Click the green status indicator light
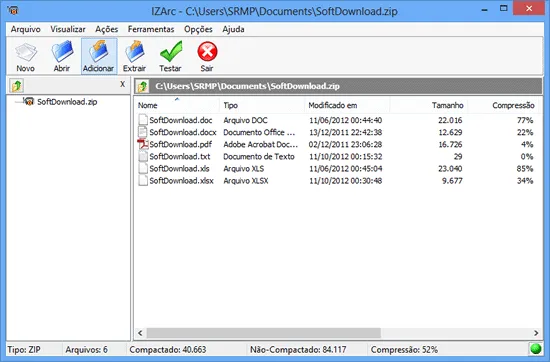Viewport: 550px width, 362px height. coord(536,349)
